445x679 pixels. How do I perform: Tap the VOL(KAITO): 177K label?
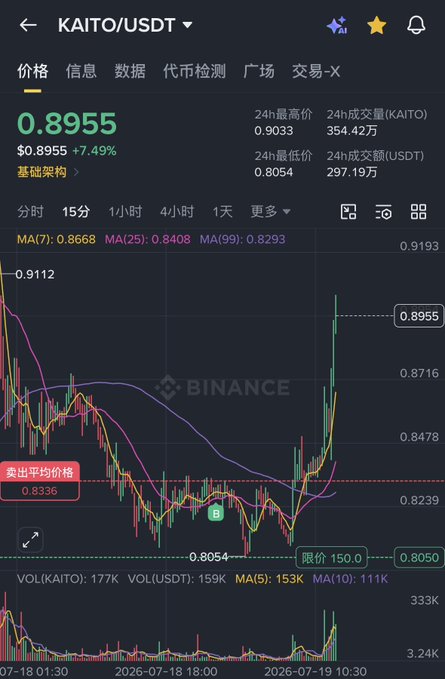[68, 579]
